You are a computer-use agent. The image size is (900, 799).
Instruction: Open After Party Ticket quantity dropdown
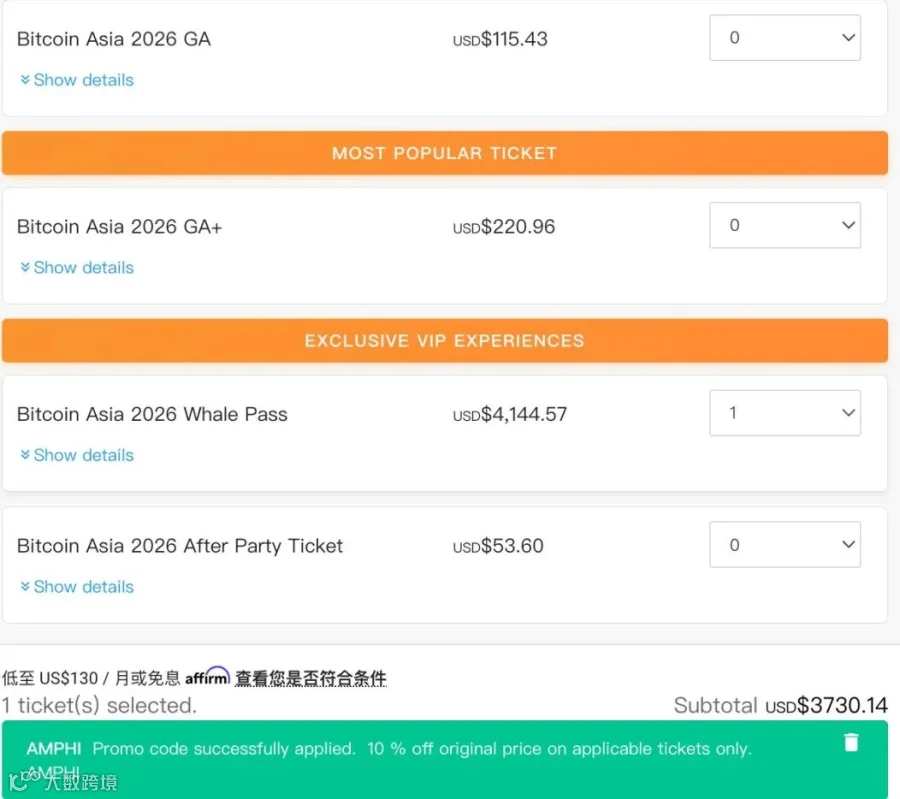[785, 545]
